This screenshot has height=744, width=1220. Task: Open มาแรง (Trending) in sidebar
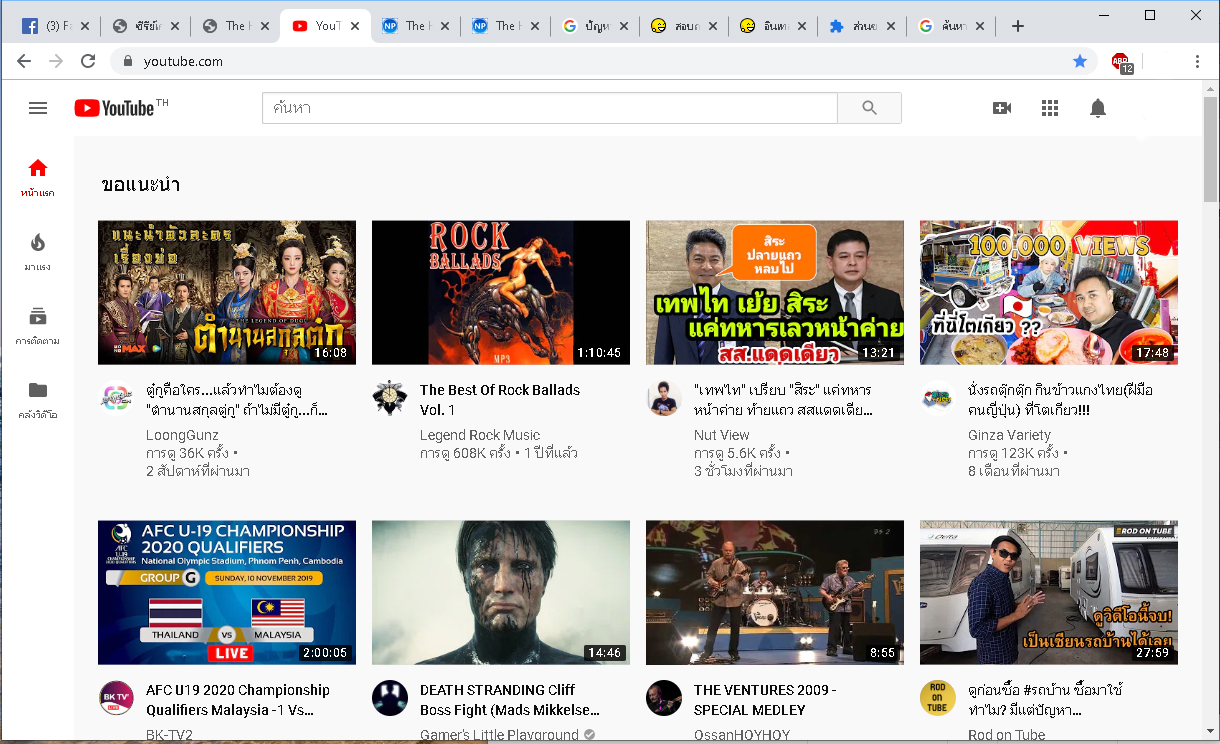[38, 252]
